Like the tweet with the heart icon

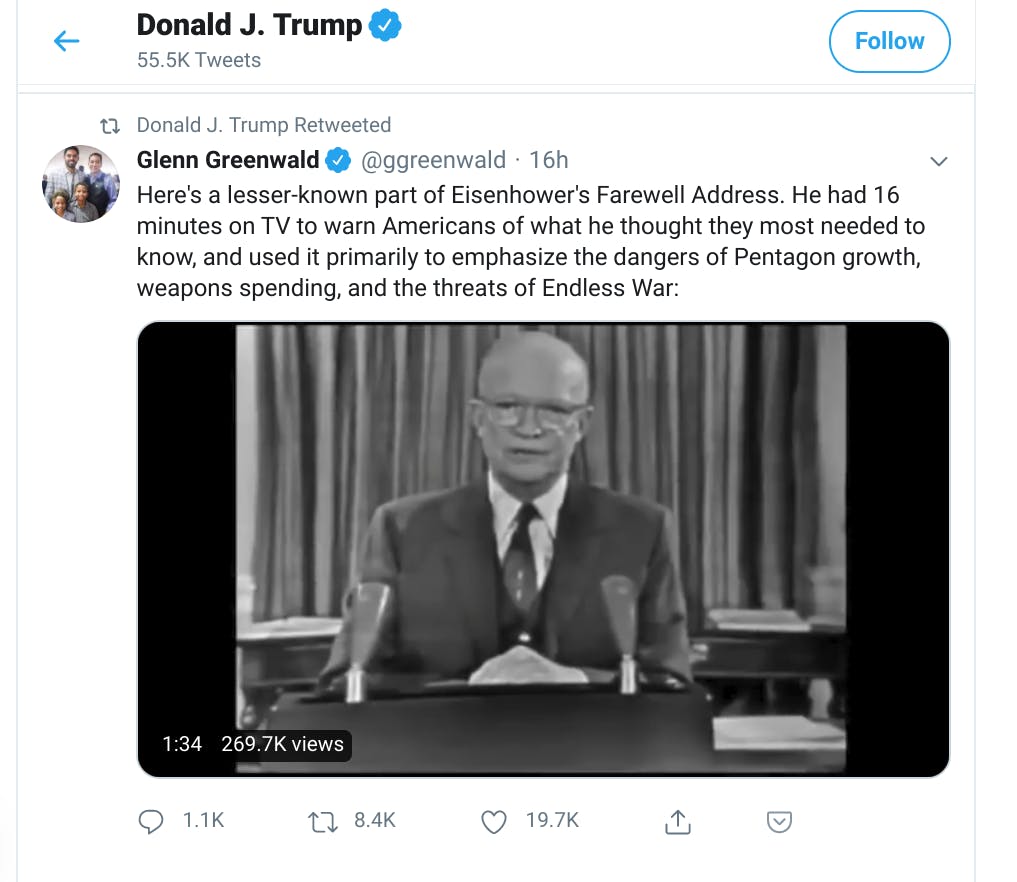point(494,821)
